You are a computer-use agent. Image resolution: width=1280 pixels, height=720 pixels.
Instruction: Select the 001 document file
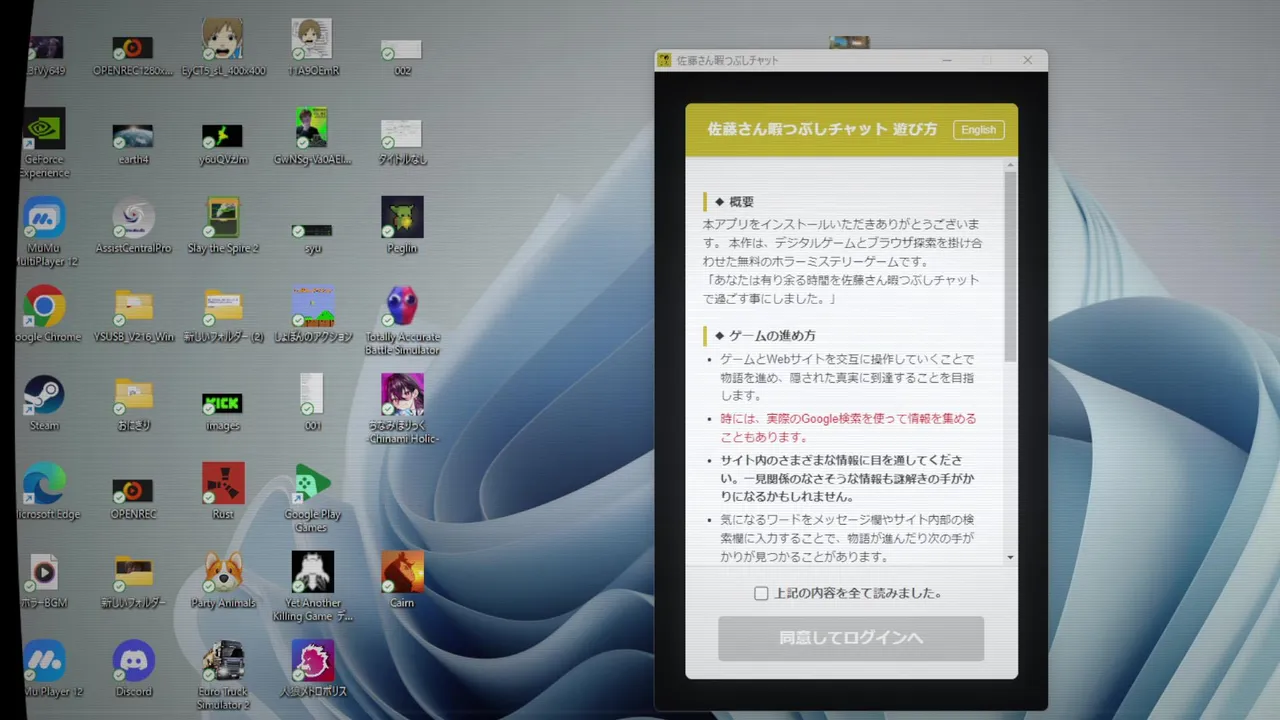pyautogui.click(x=311, y=395)
